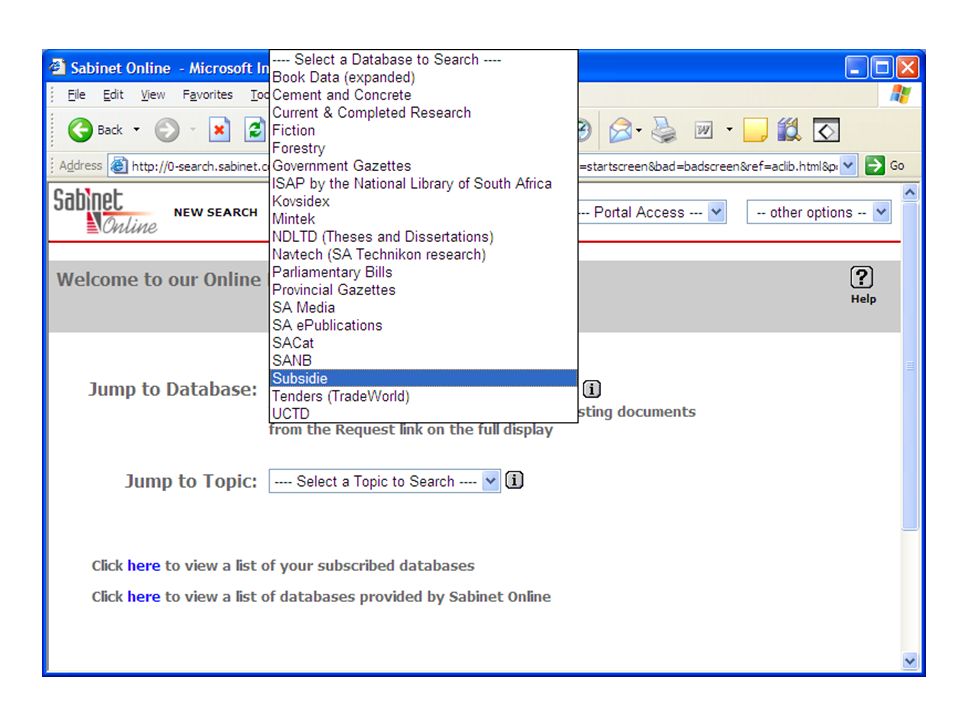Select Provincial Gazettes option
The image size is (960, 720).
click(423, 290)
